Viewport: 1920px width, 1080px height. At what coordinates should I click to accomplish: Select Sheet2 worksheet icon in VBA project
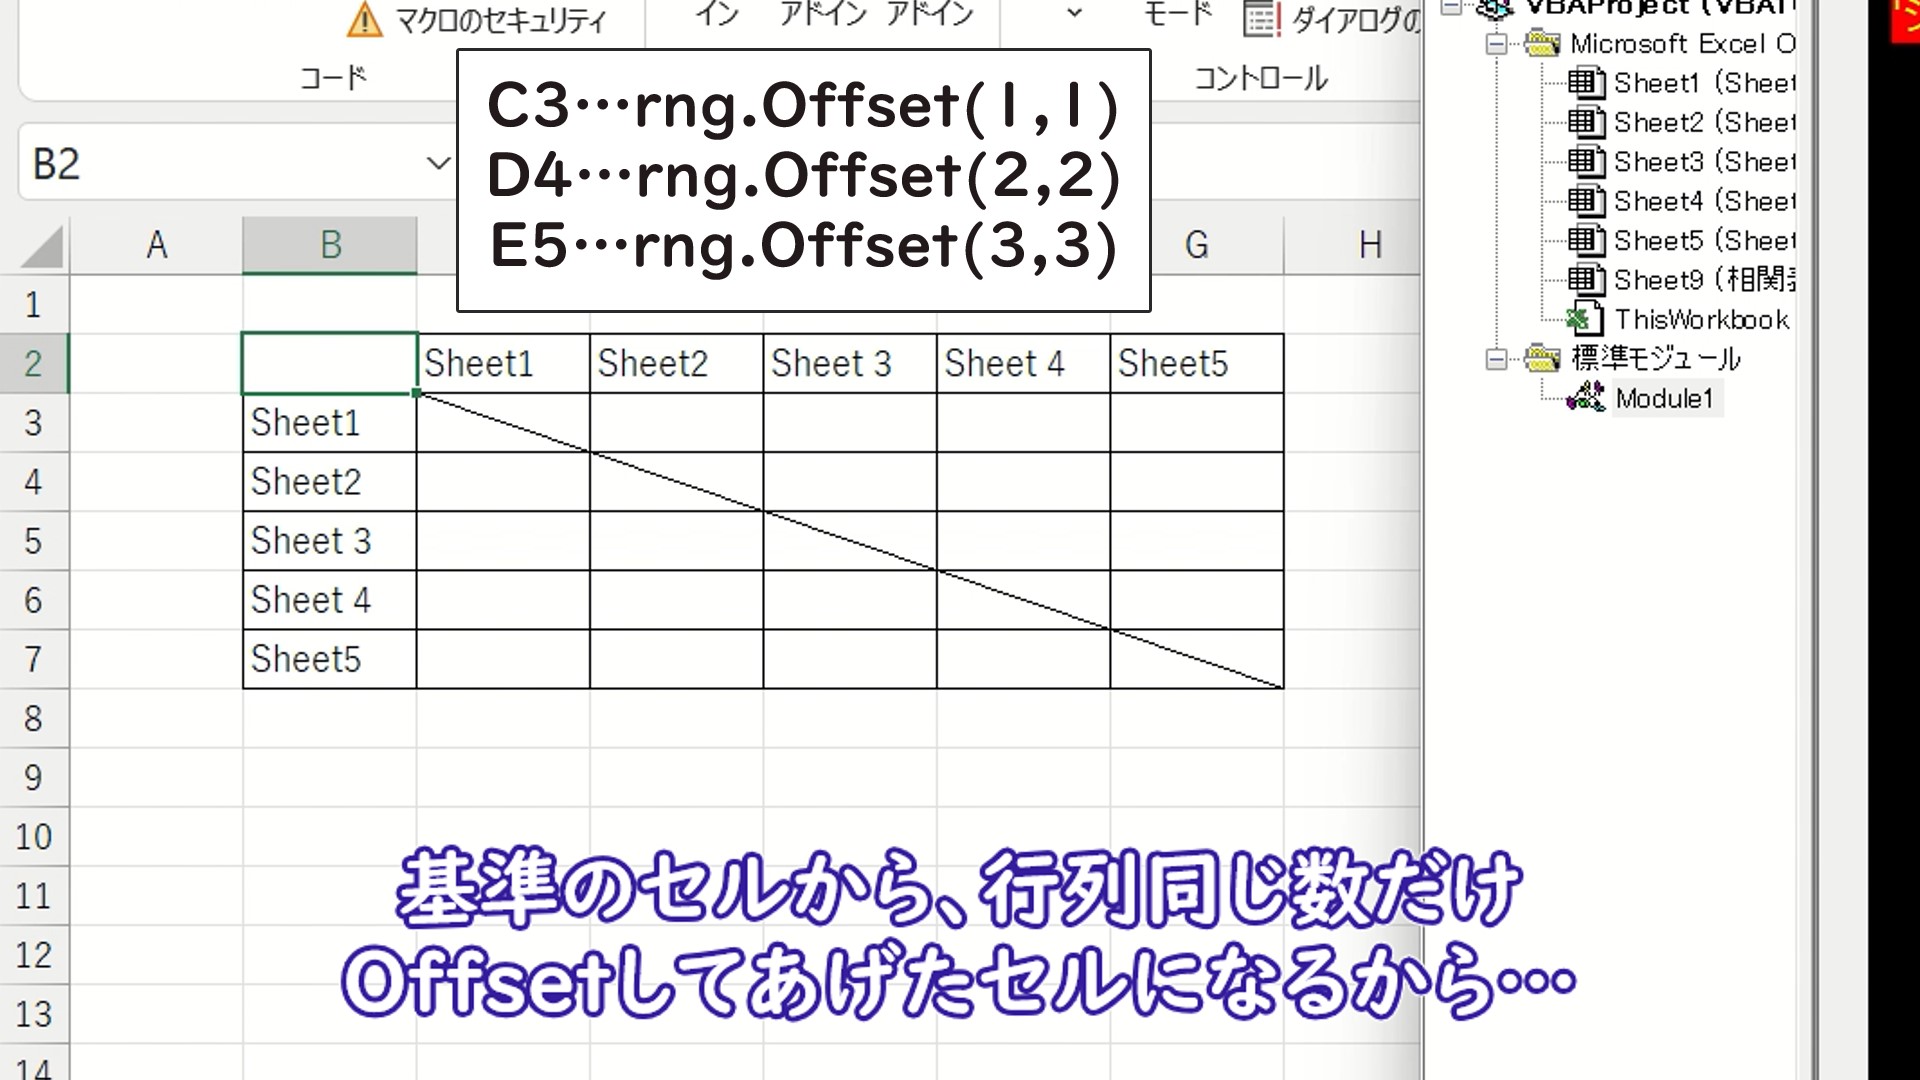pyautogui.click(x=1585, y=122)
